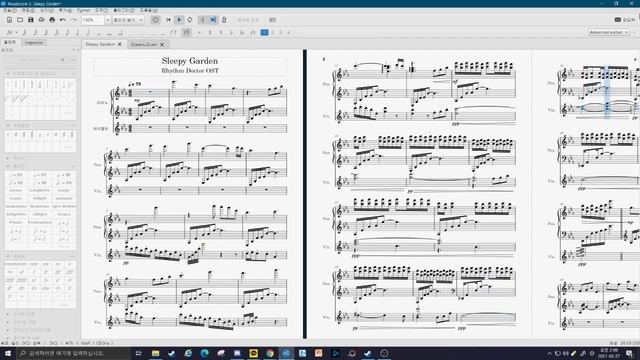Select the Sleepy Garden title text
Viewport: 640px width, 360px height.
(190, 61)
